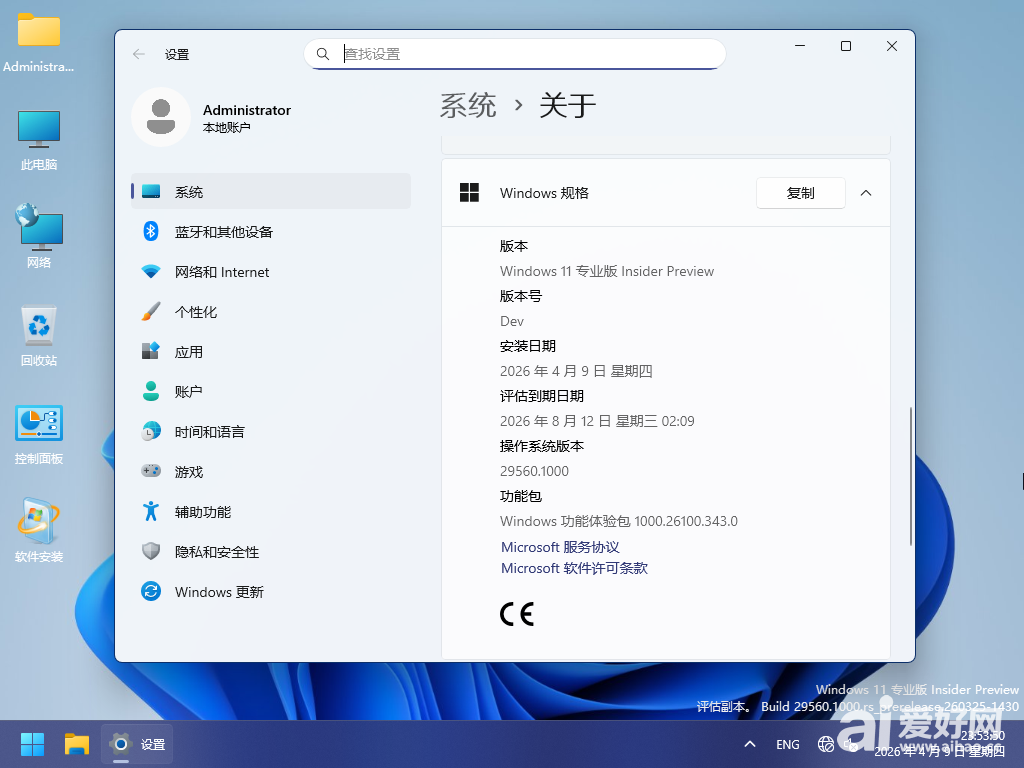
Task: Open 软件安装 desktop icon
Action: point(39,530)
